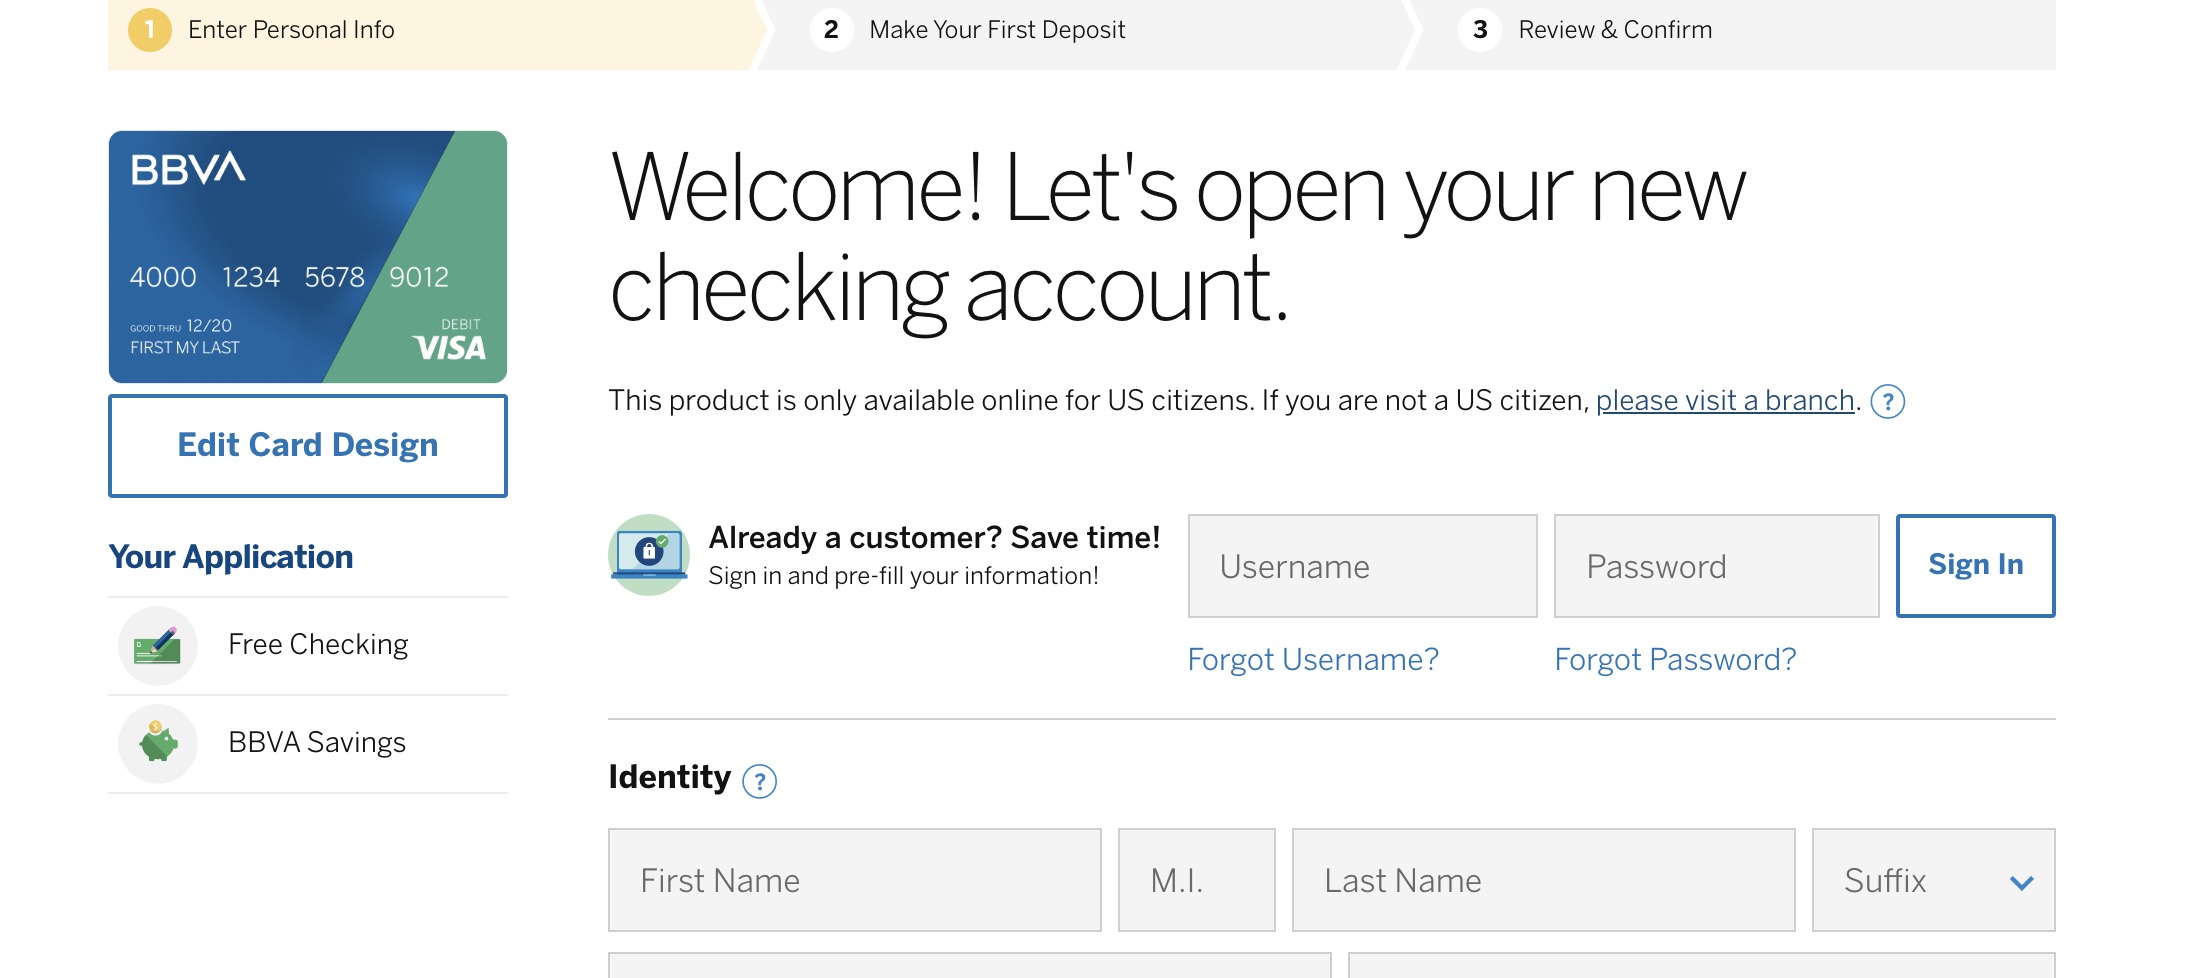
Task: Click the Edit Card Design button
Action: 308,446
